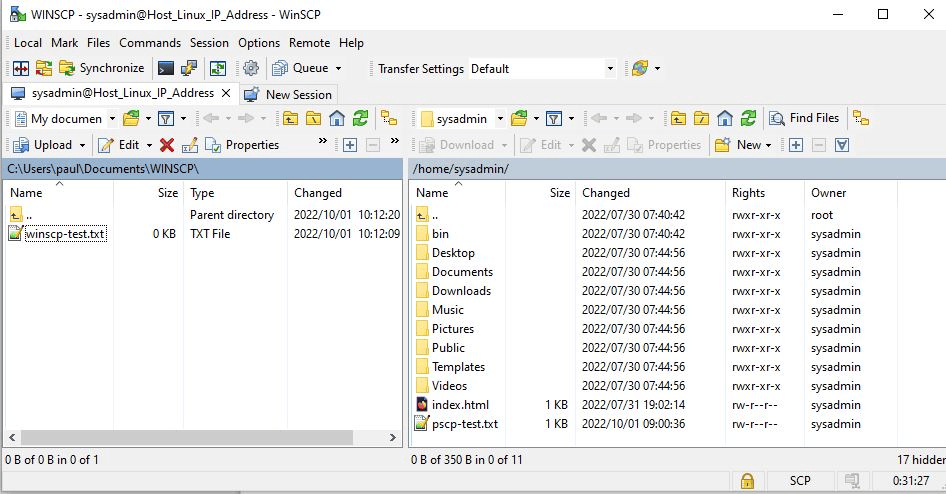Click the red Delete icon in local panel
Viewport: 946px width, 494px height.
pos(167,145)
